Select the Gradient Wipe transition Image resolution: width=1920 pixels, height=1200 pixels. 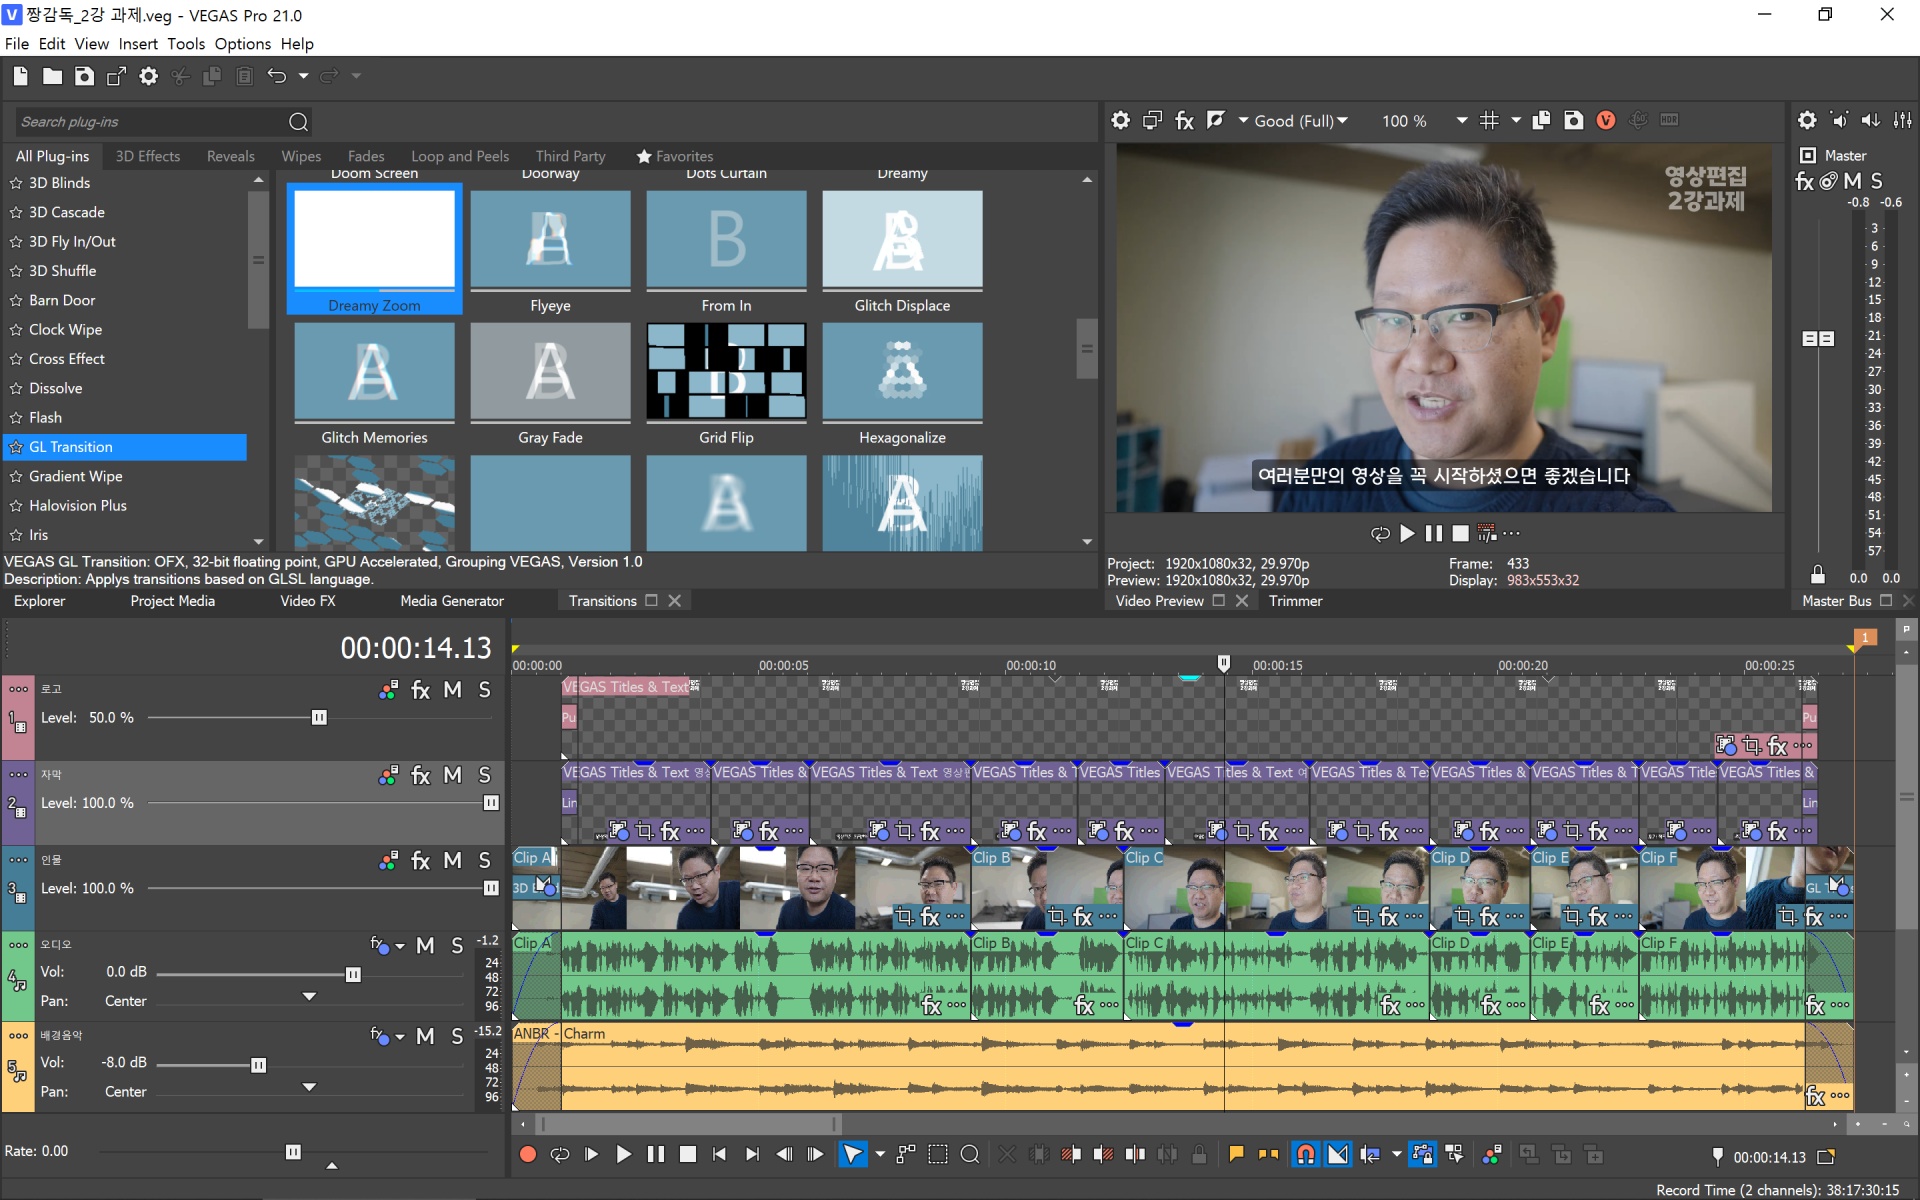(x=75, y=477)
